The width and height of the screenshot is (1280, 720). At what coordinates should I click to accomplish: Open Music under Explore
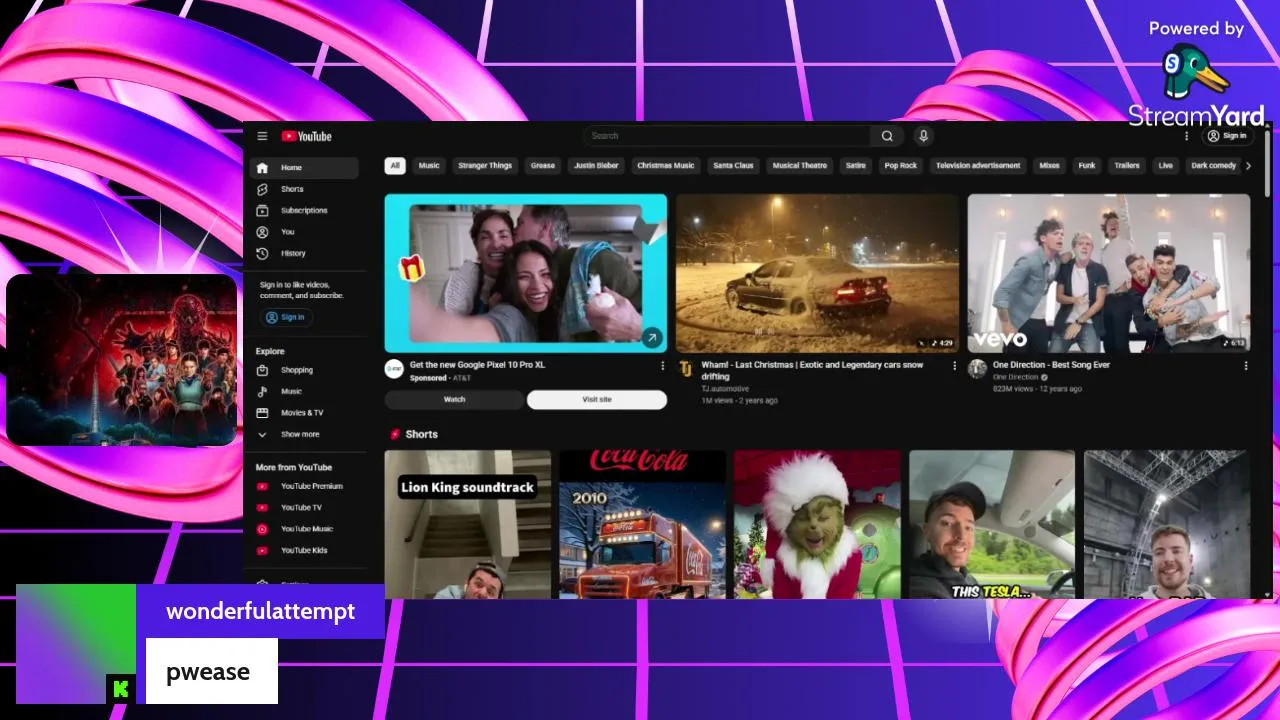[x=304, y=391]
